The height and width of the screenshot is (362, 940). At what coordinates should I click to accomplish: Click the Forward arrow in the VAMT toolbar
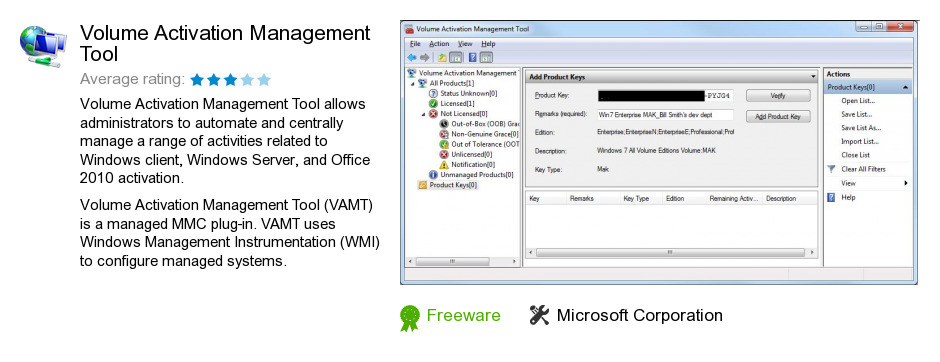click(425, 58)
